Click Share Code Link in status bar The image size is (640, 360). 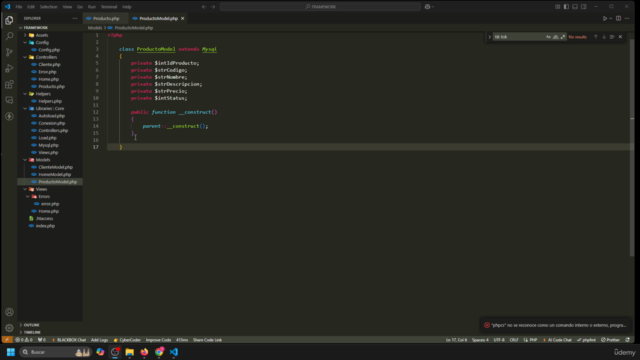pyautogui.click(x=207, y=340)
